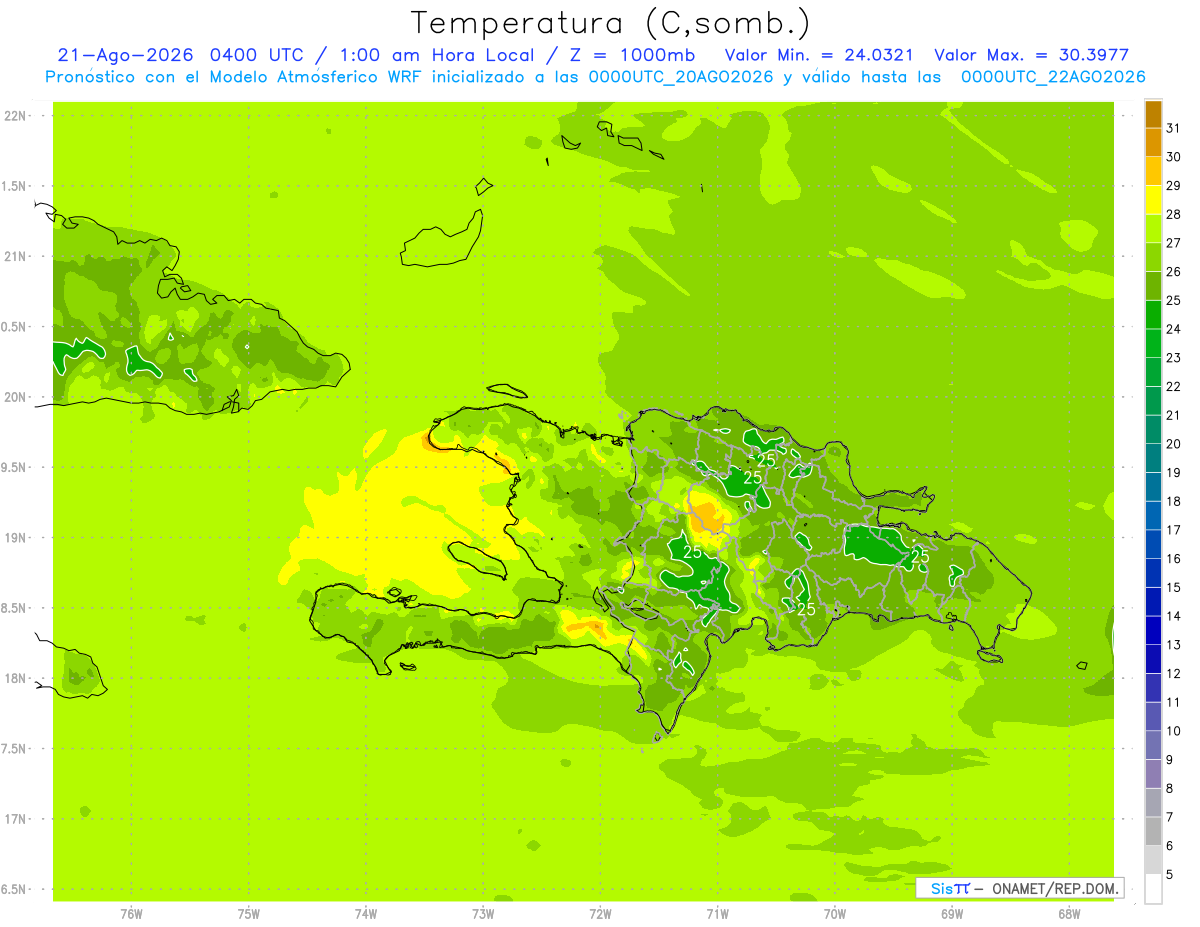Click the '18N' latitude label
Screen dimensions: 1200x927
(x=14, y=678)
